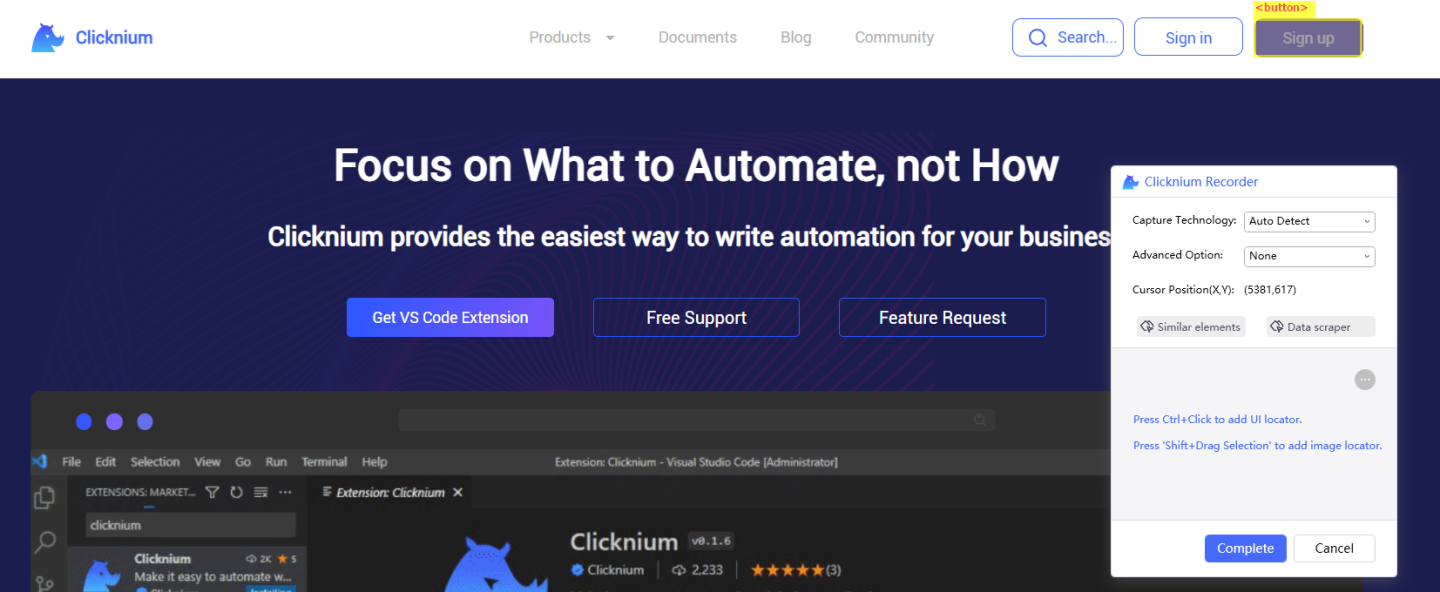Image resolution: width=1440 pixels, height=592 pixels.
Task: Open Community in top navigation
Action: [x=894, y=37]
